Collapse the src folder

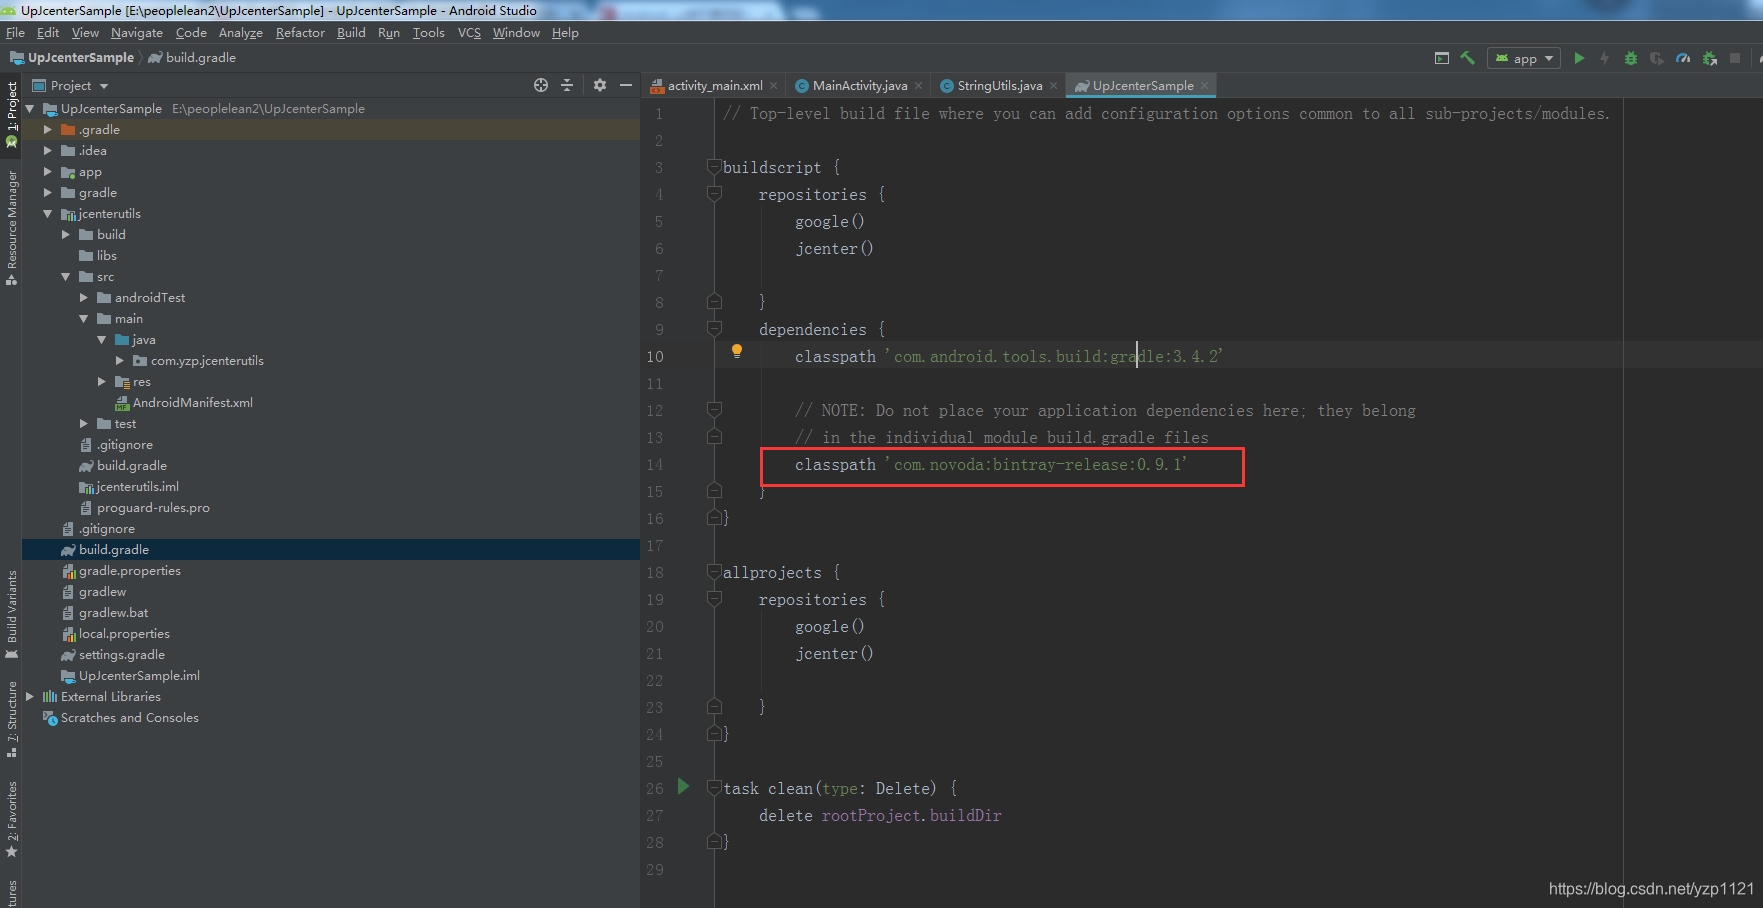coord(65,277)
